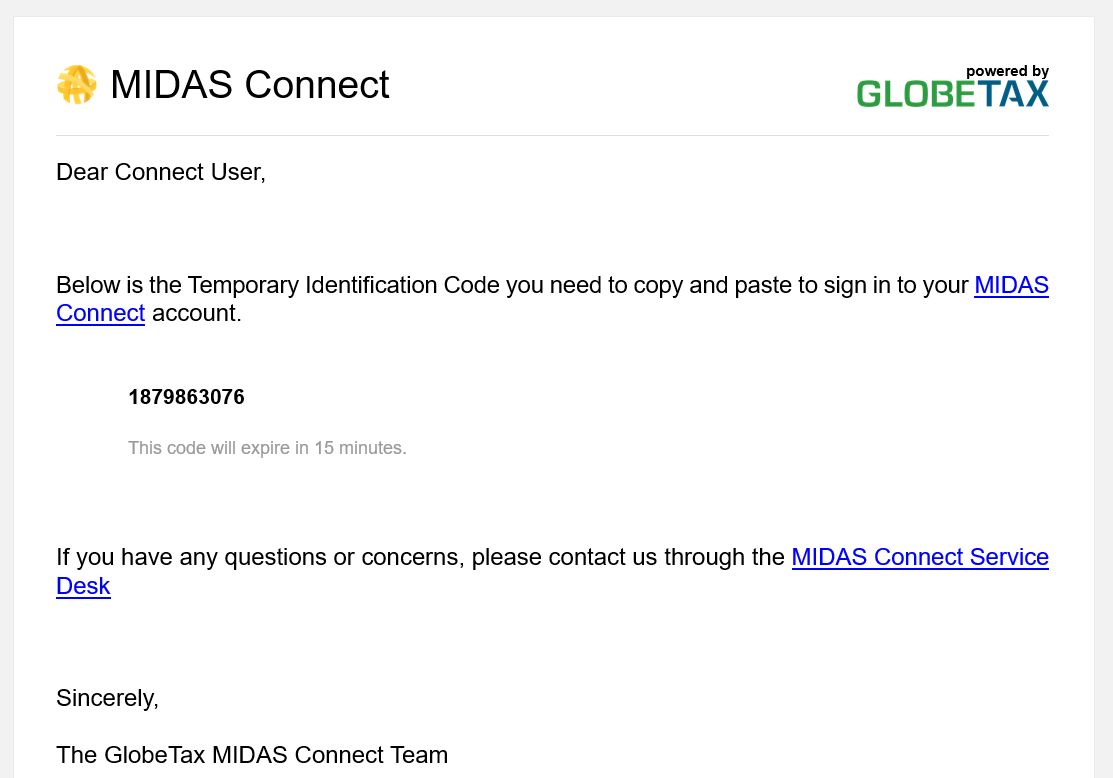Click the "Connect" link before "account."
Image resolution: width=1113 pixels, height=778 pixels.
tap(100, 313)
